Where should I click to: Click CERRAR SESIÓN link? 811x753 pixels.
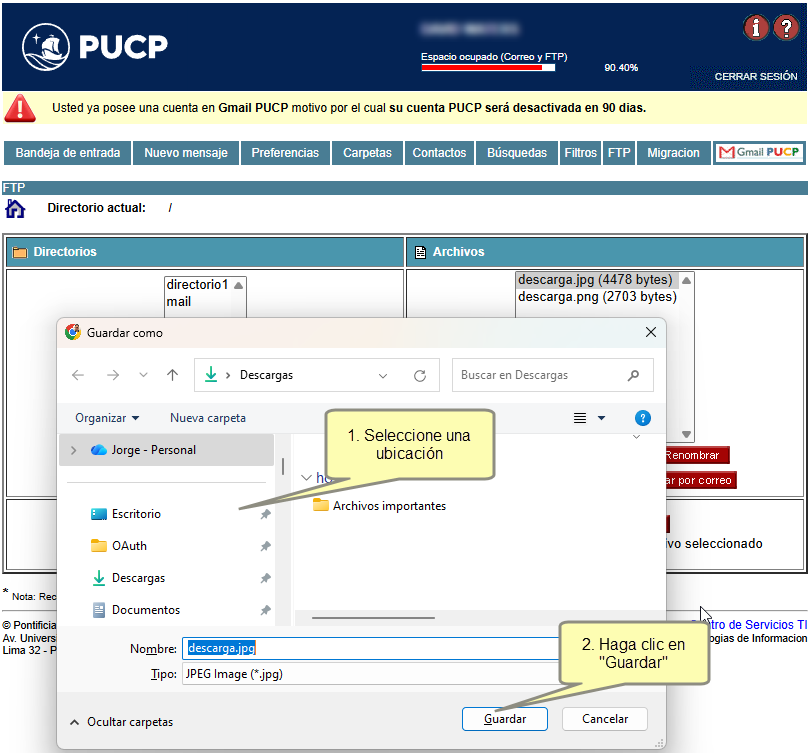point(755,77)
